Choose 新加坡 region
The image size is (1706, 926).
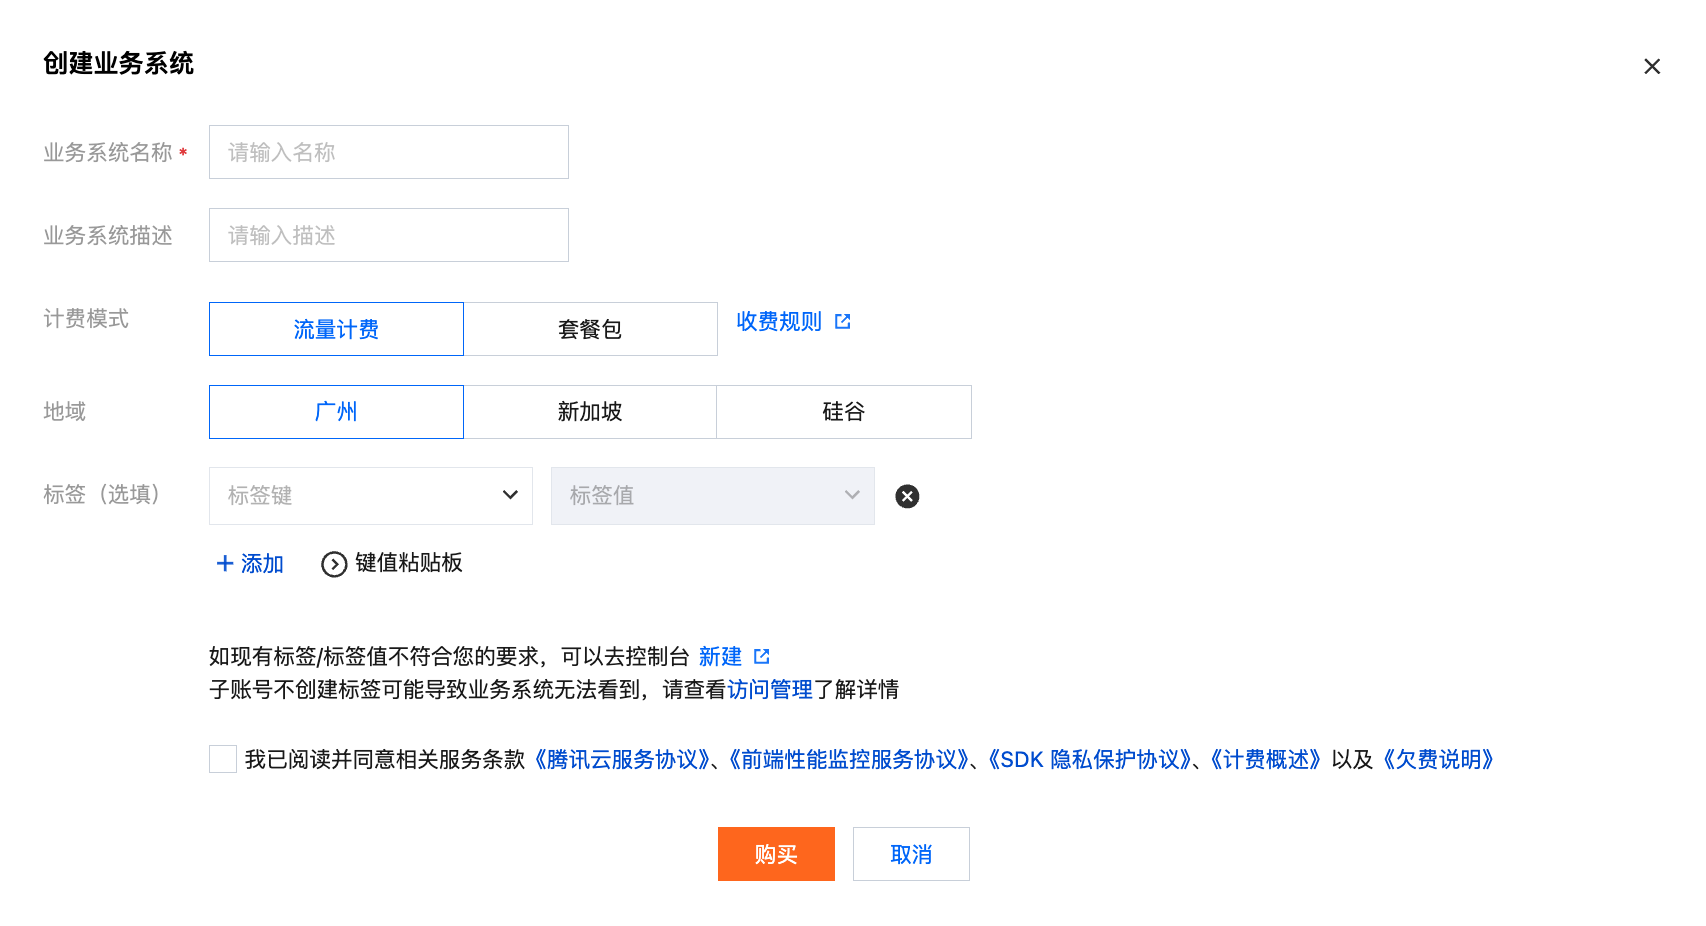click(590, 412)
